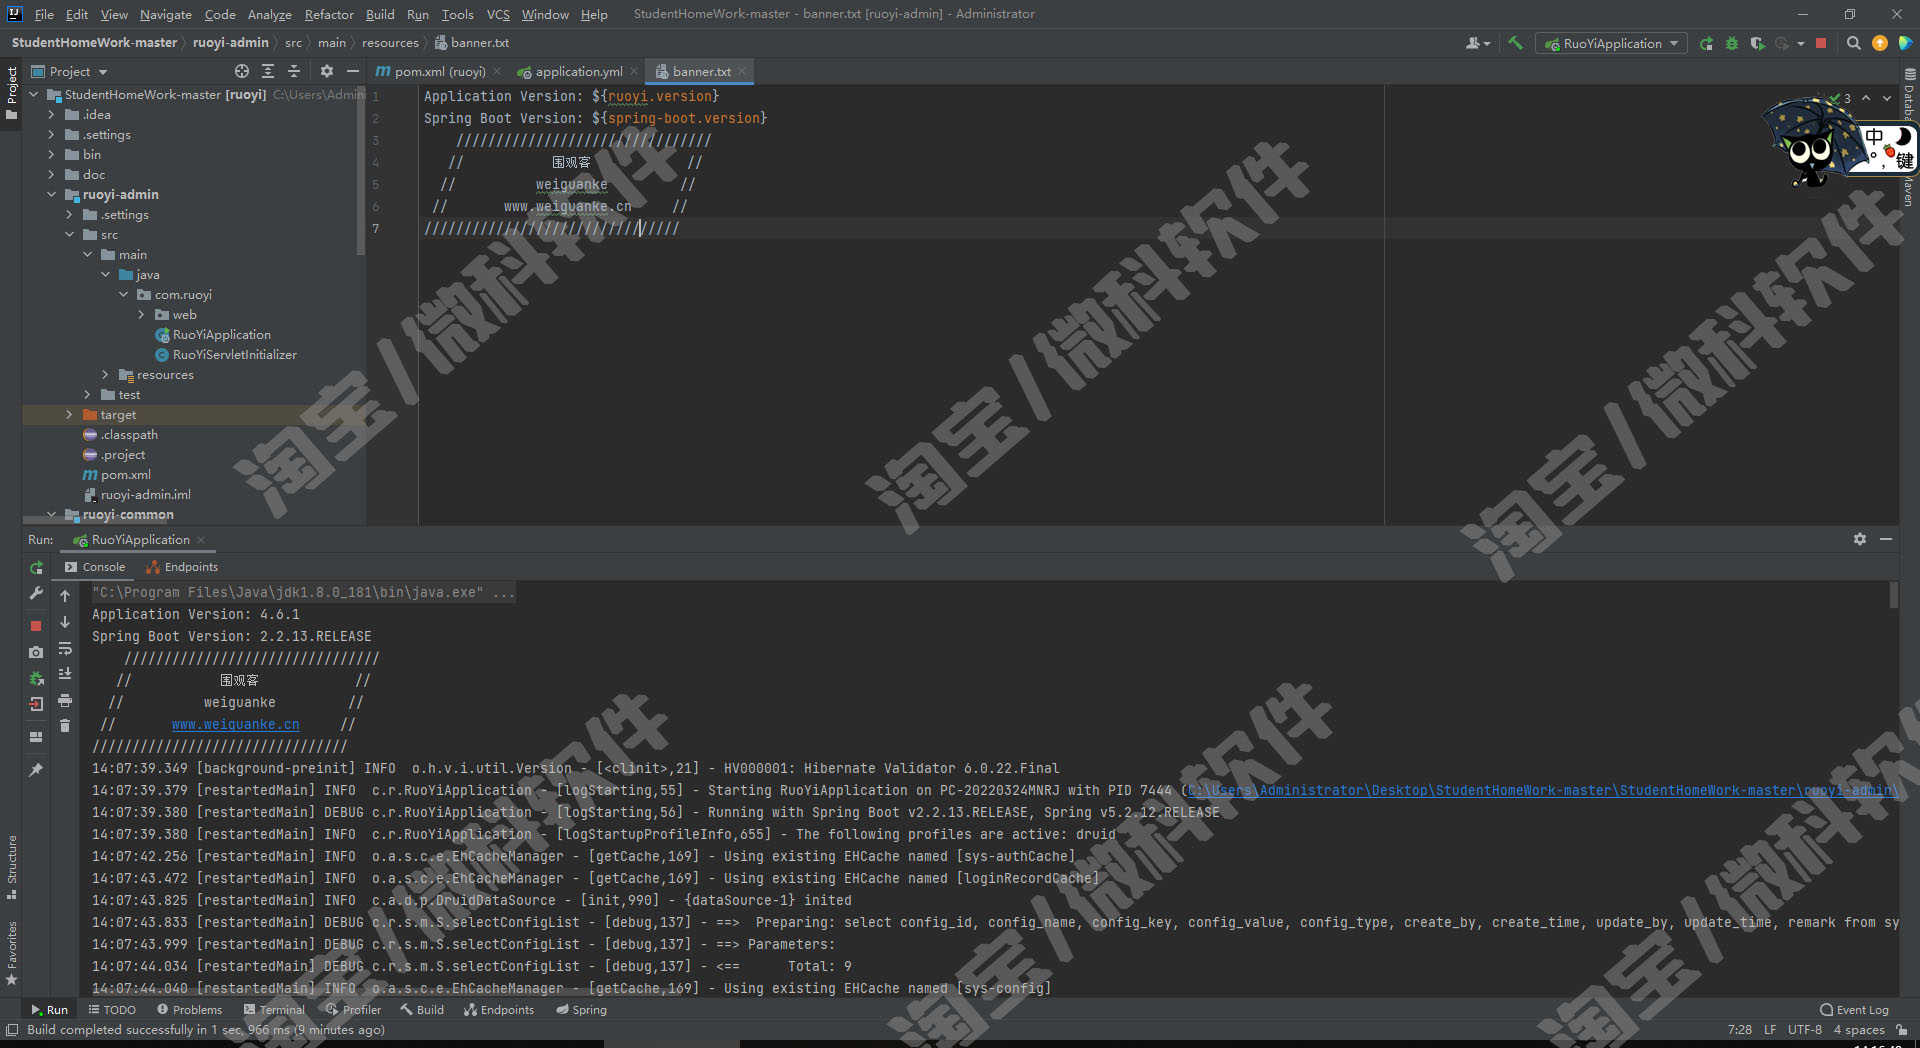This screenshot has height=1048, width=1920.
Task: Open the RuoYiApplication run configuration dropdown
Action: pos(1612,43)
